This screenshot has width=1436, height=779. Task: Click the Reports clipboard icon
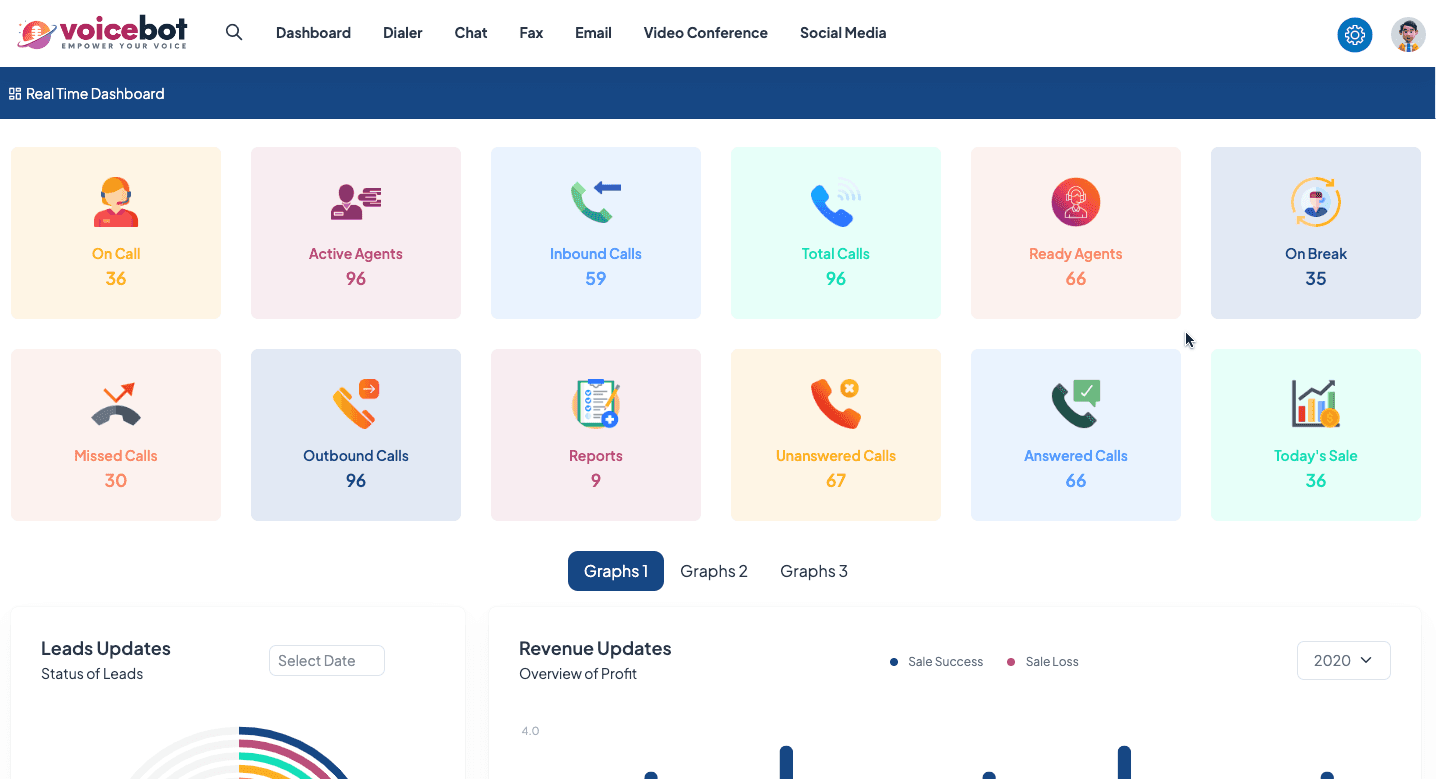click(596, 405)
